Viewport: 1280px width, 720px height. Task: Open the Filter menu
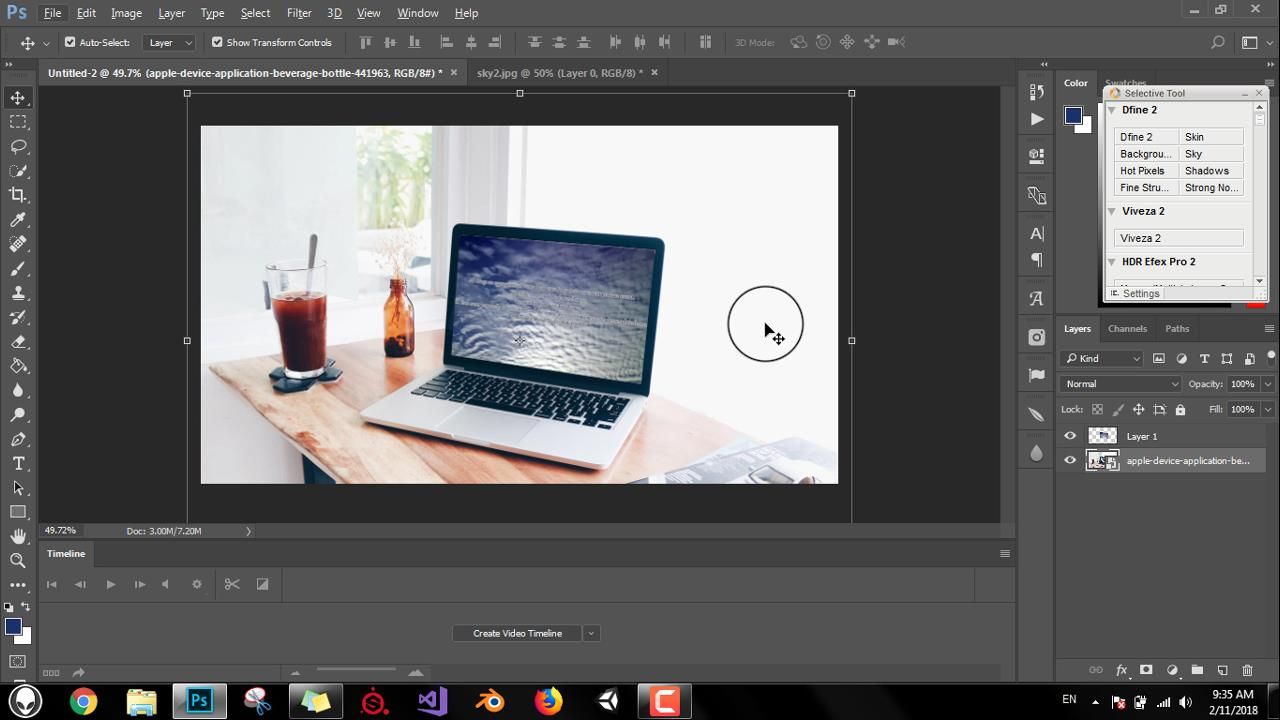point(297,12)
